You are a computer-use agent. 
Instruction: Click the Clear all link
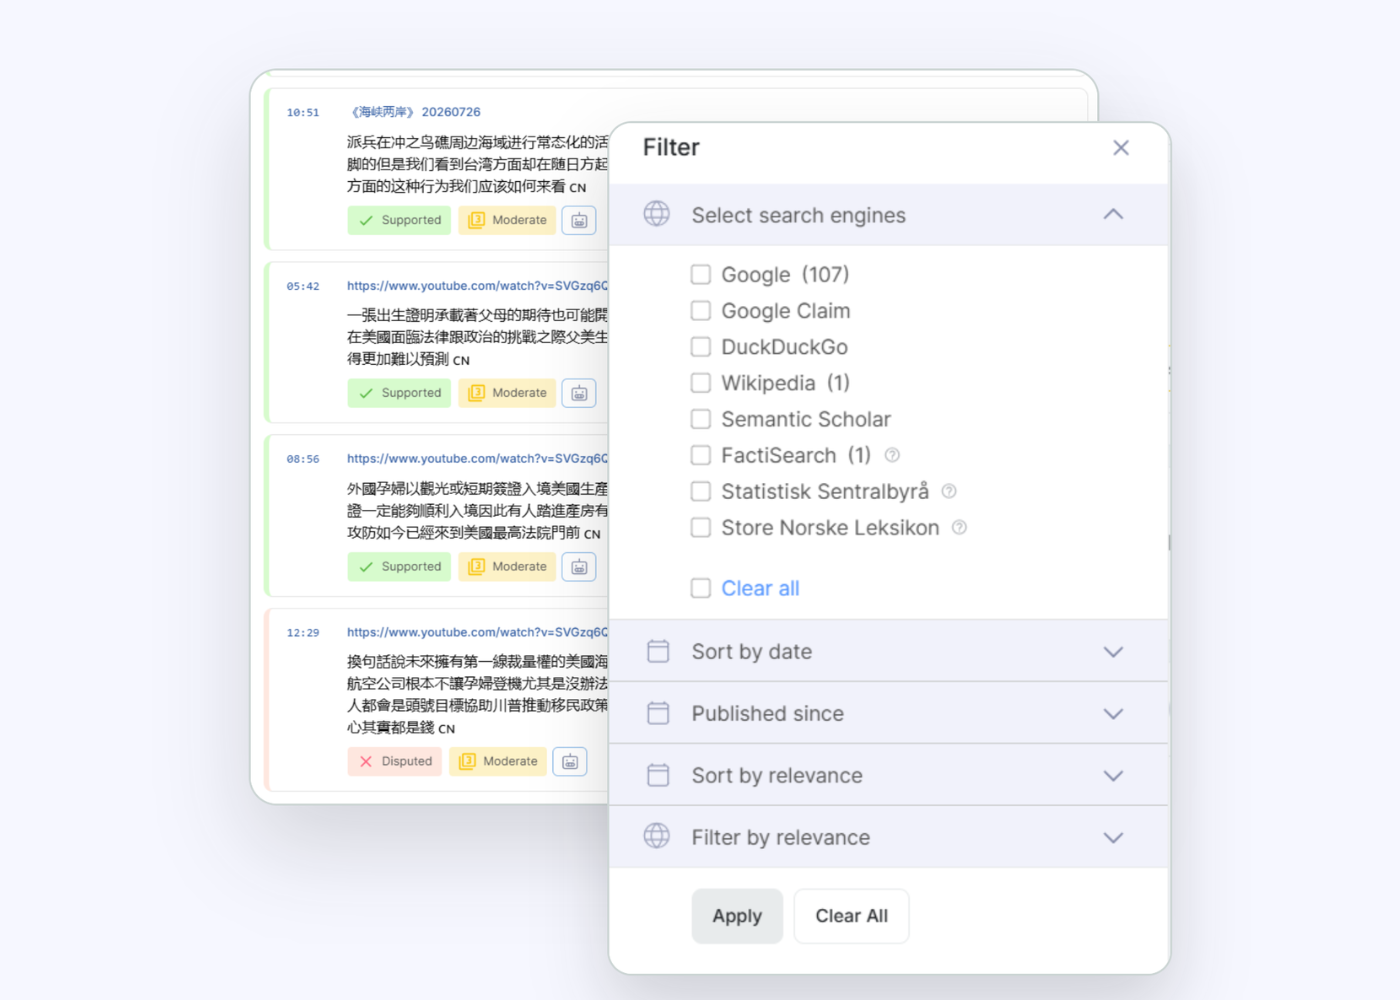760,588
